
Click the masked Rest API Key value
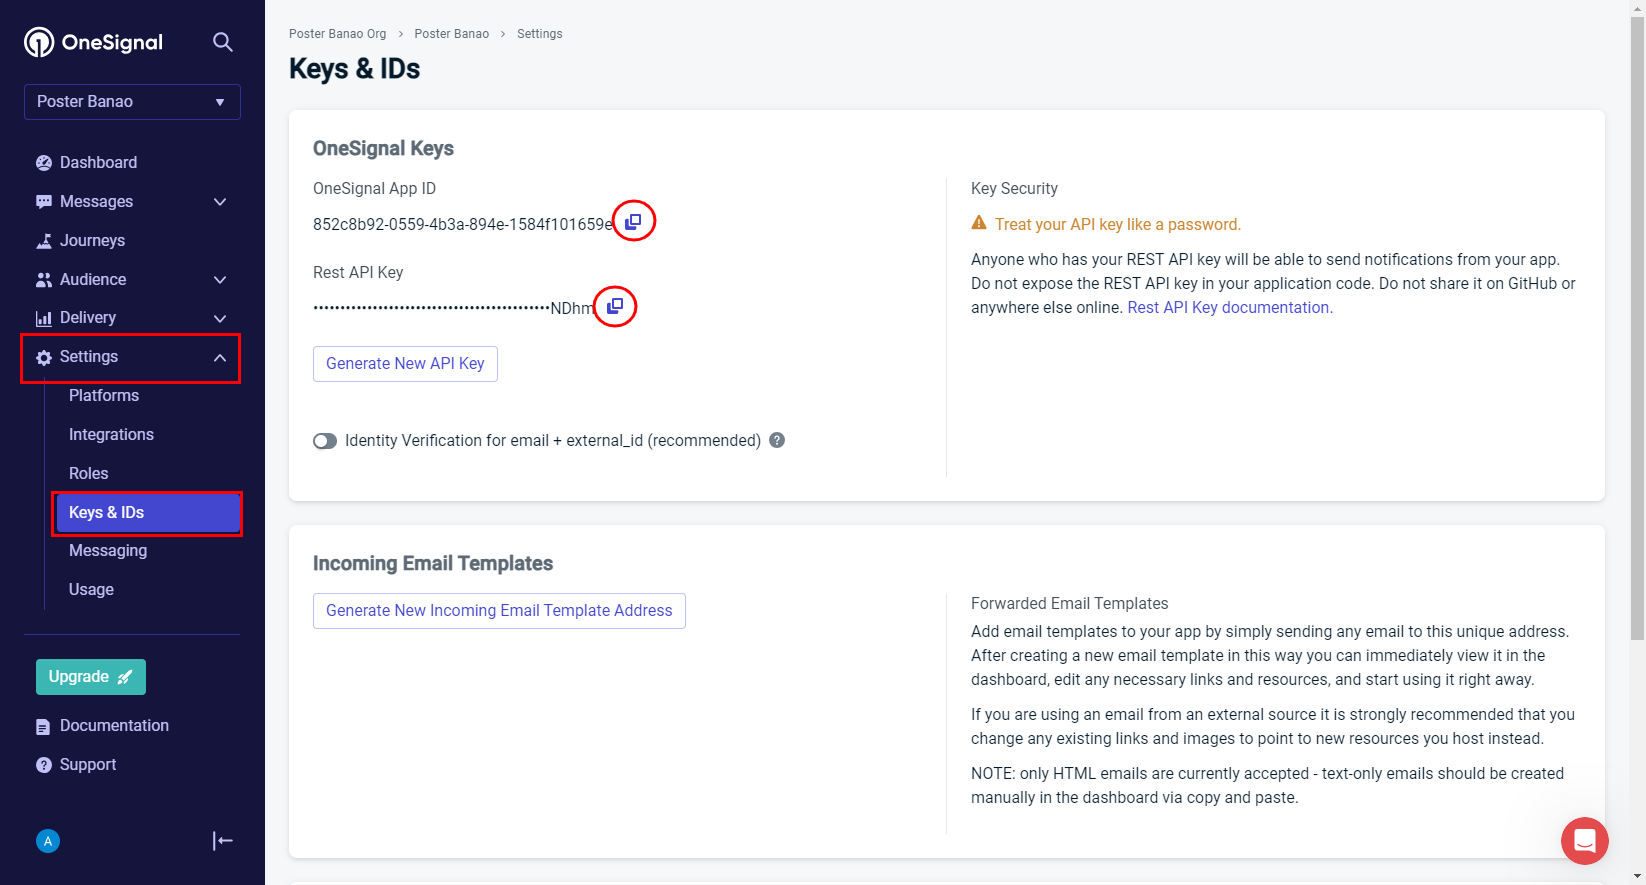pyautogui.click(x=453, y=308)
